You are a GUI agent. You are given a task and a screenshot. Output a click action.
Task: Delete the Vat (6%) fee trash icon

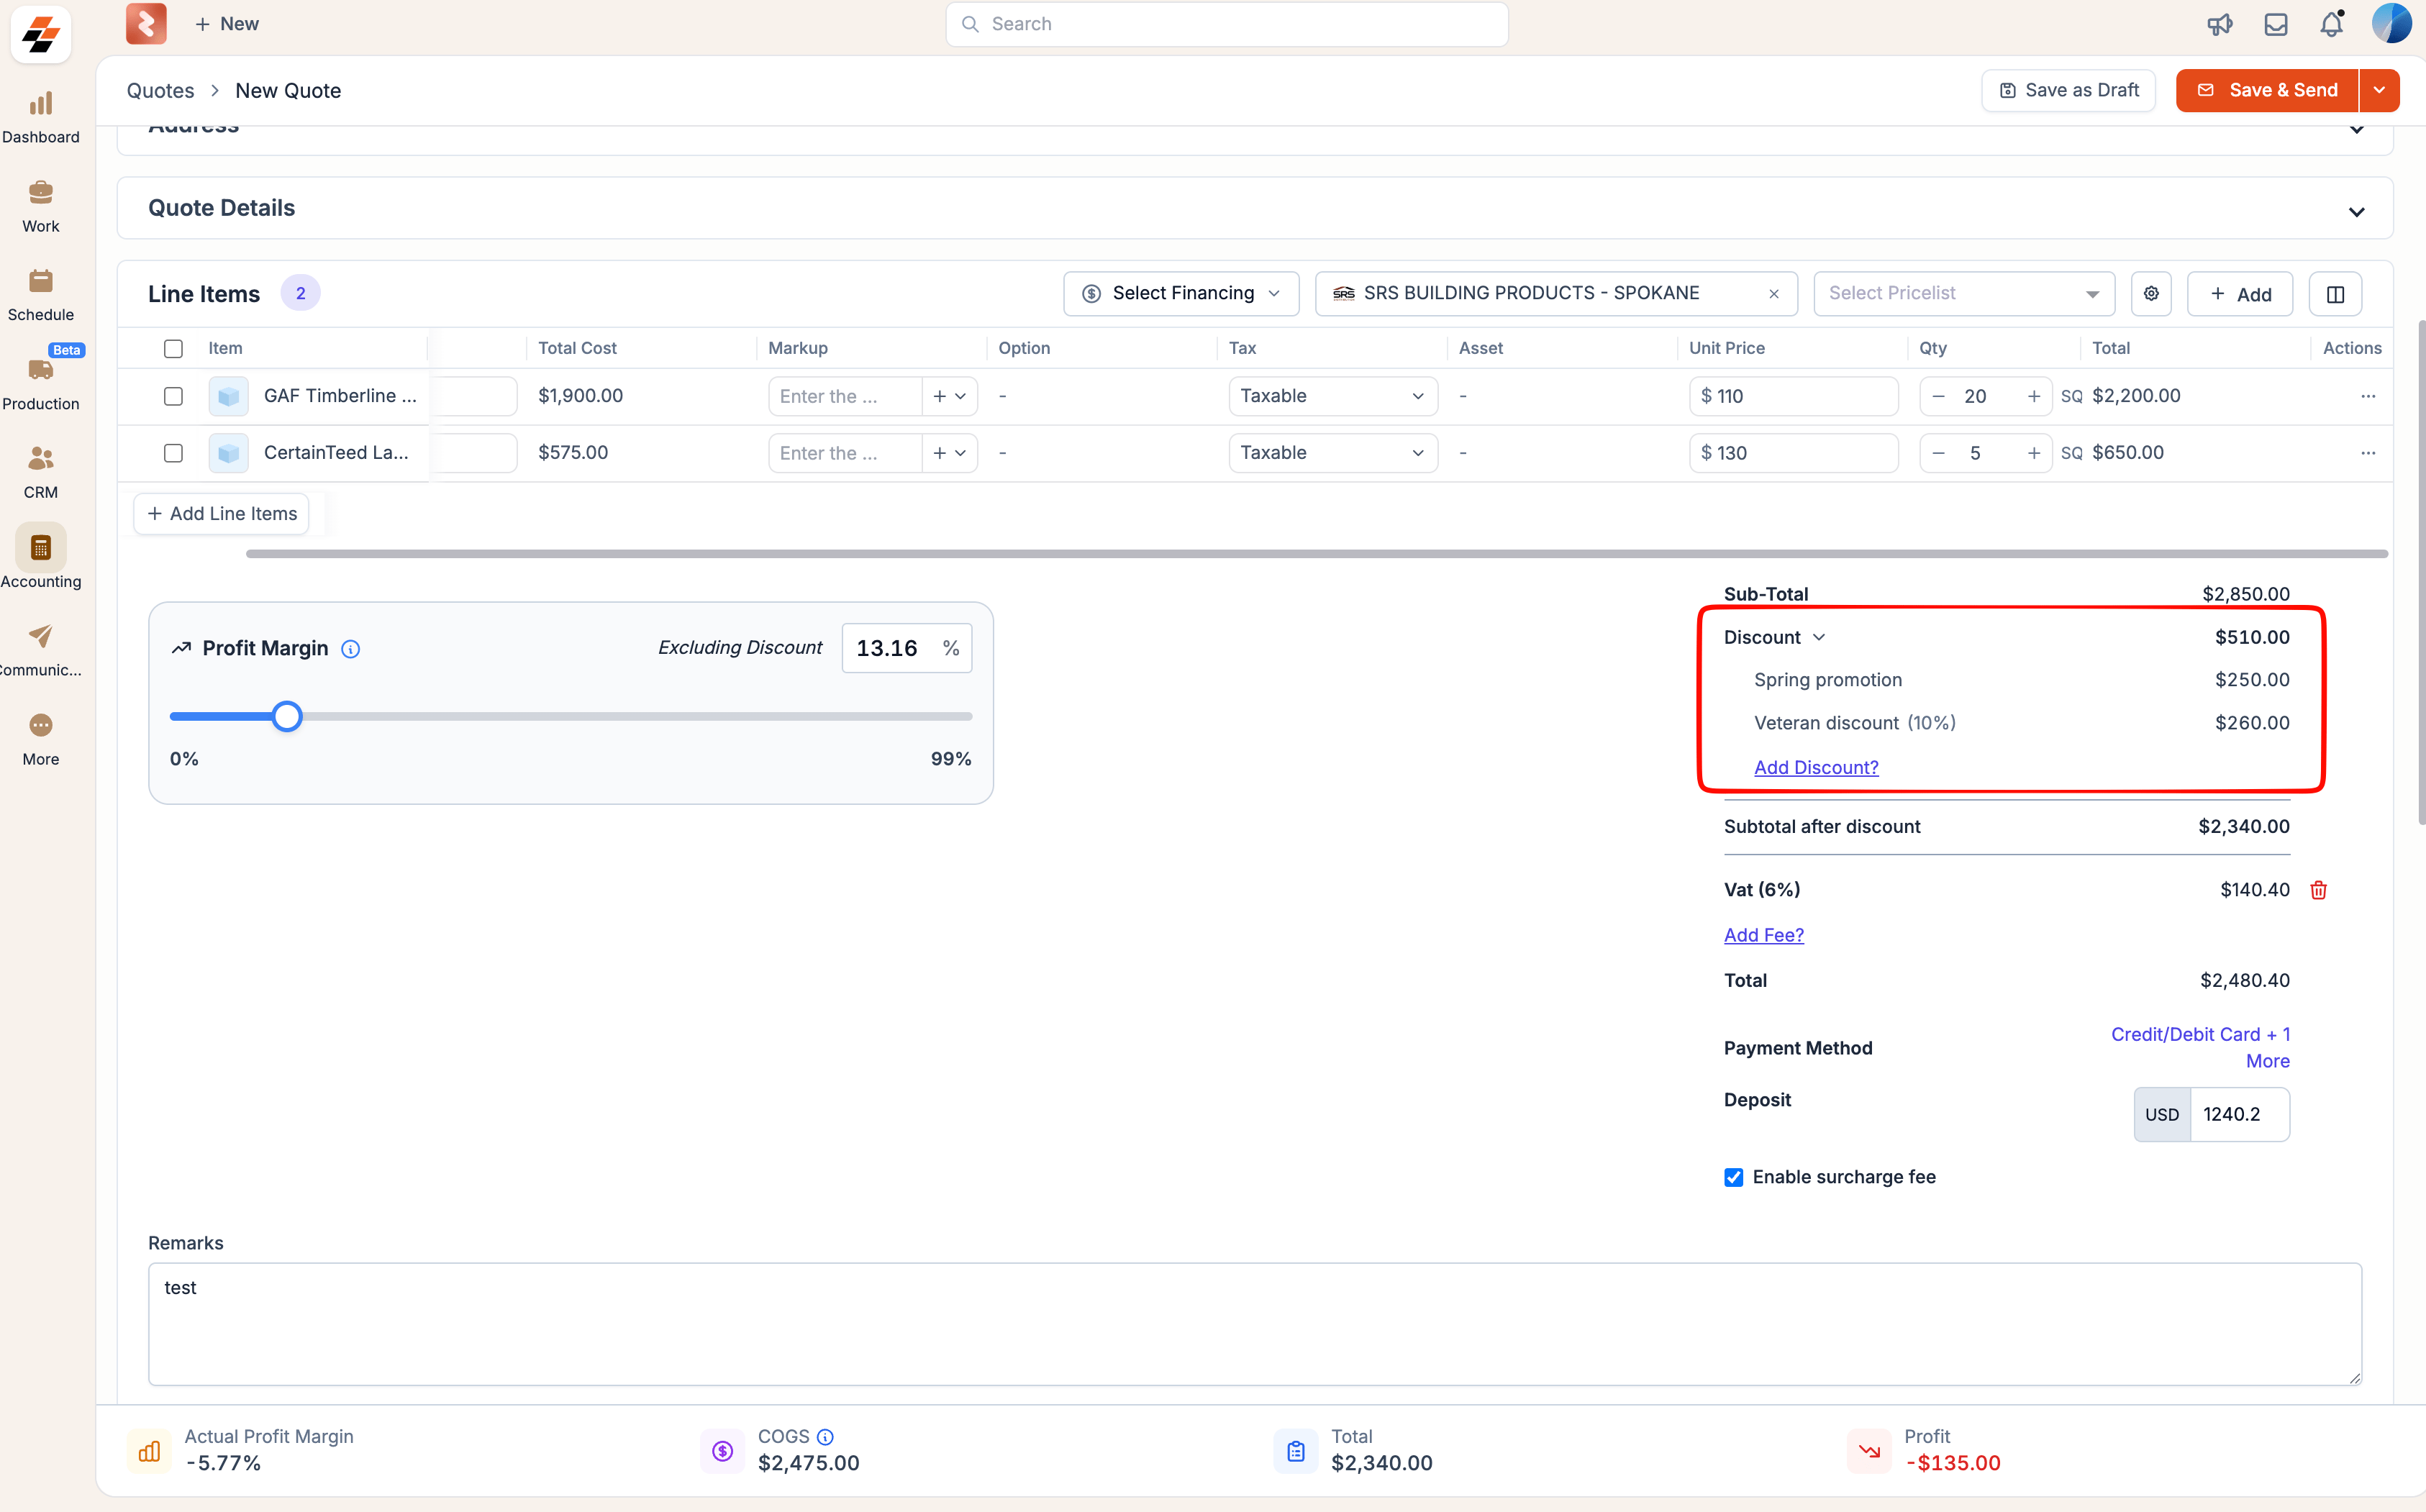click(x=2318, y=890)
